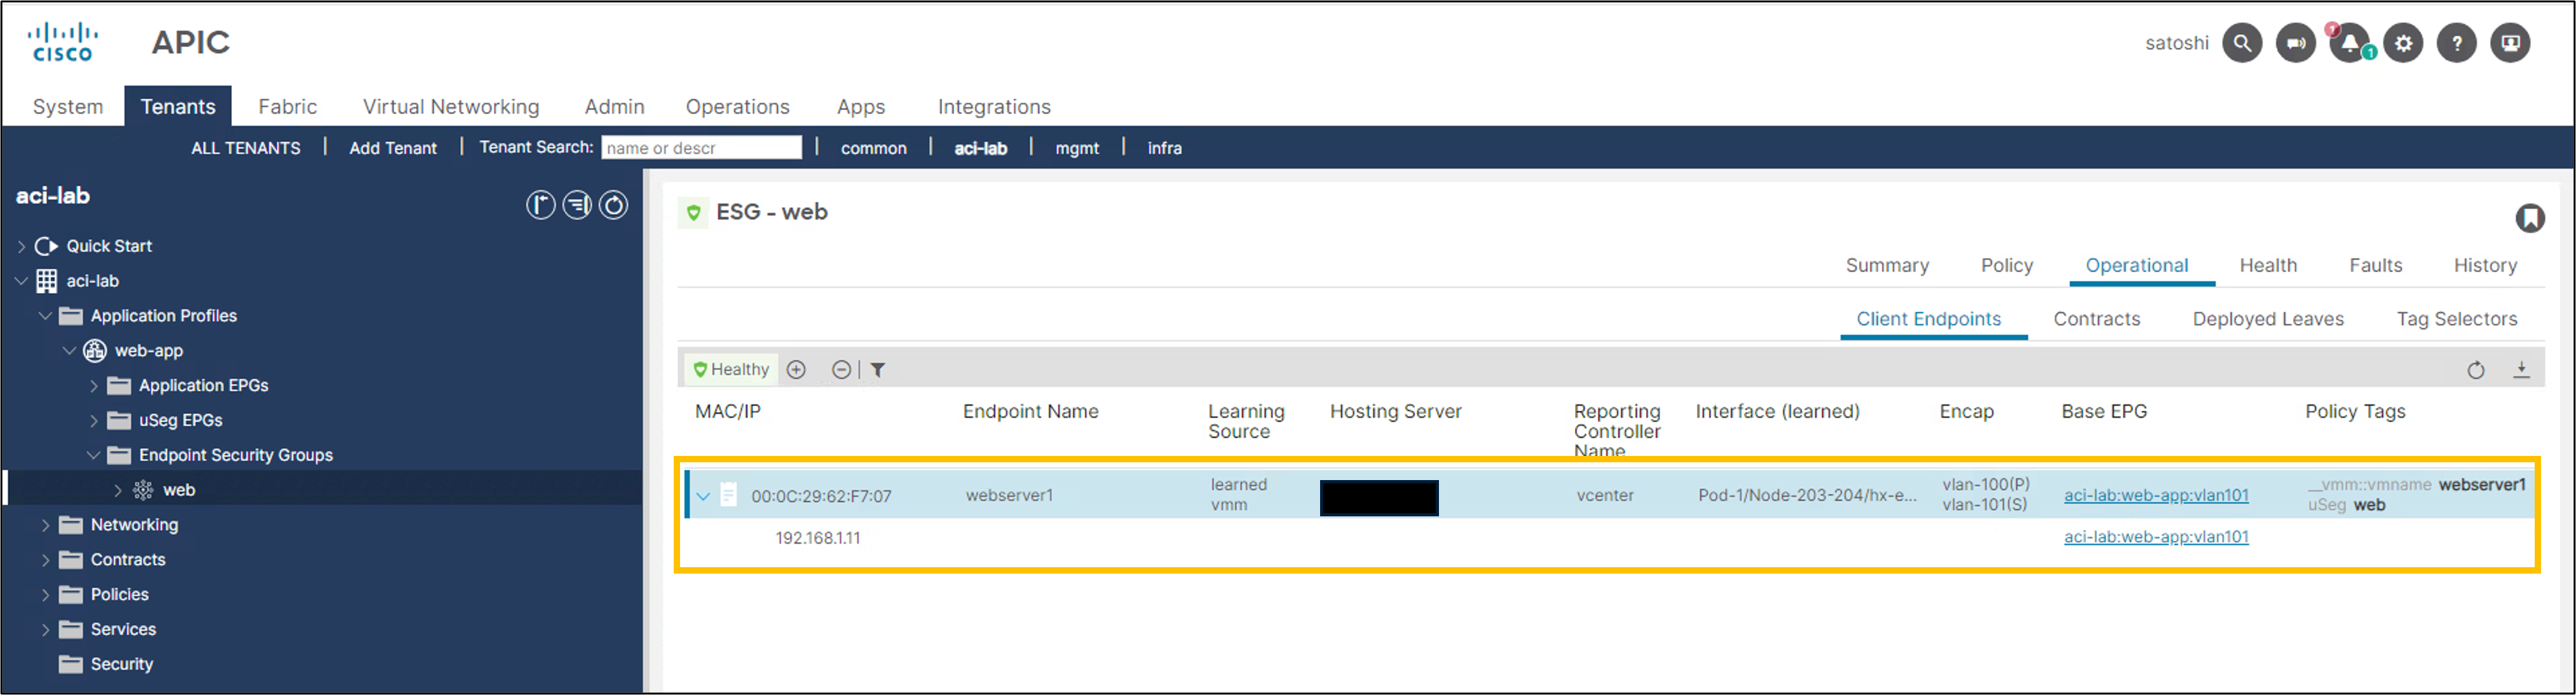Click the ALL TENANTS link

tap(246, 148)
